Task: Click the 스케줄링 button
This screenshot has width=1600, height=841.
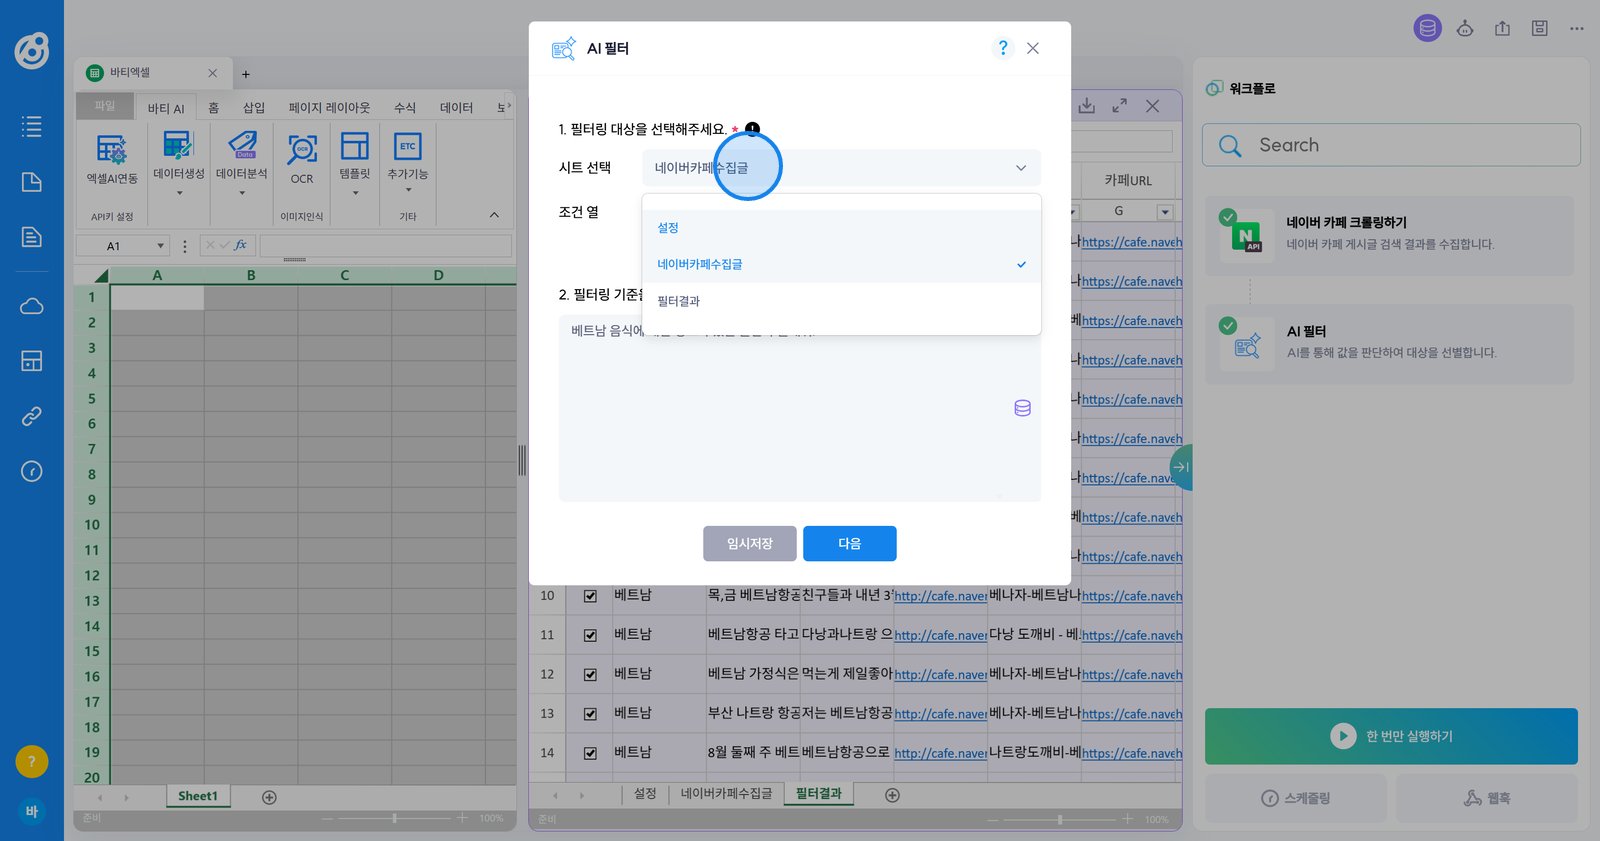Action: (x=1296, y=798)
